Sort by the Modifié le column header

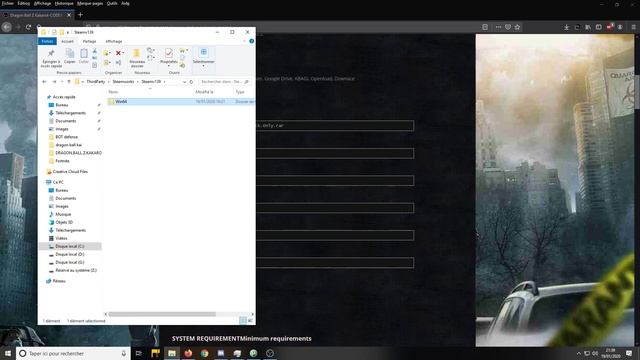(204, 92)
